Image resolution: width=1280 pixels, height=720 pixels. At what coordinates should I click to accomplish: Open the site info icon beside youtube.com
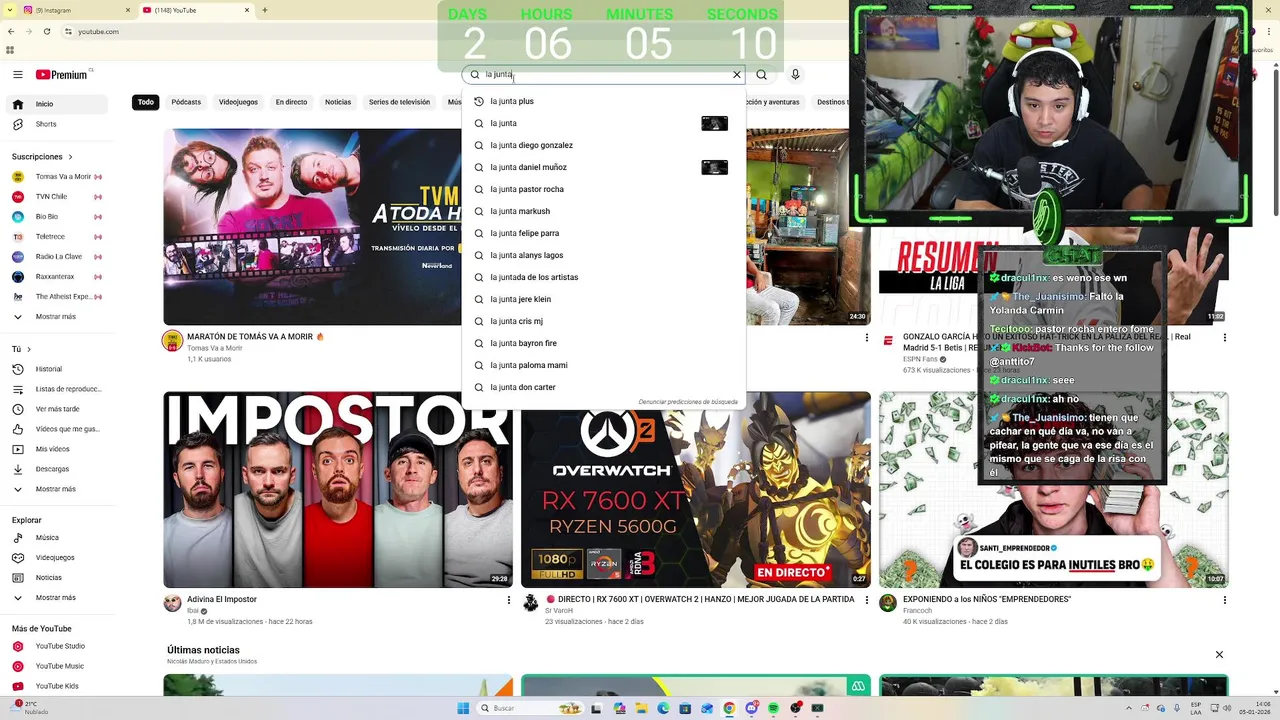pos(68,32)
